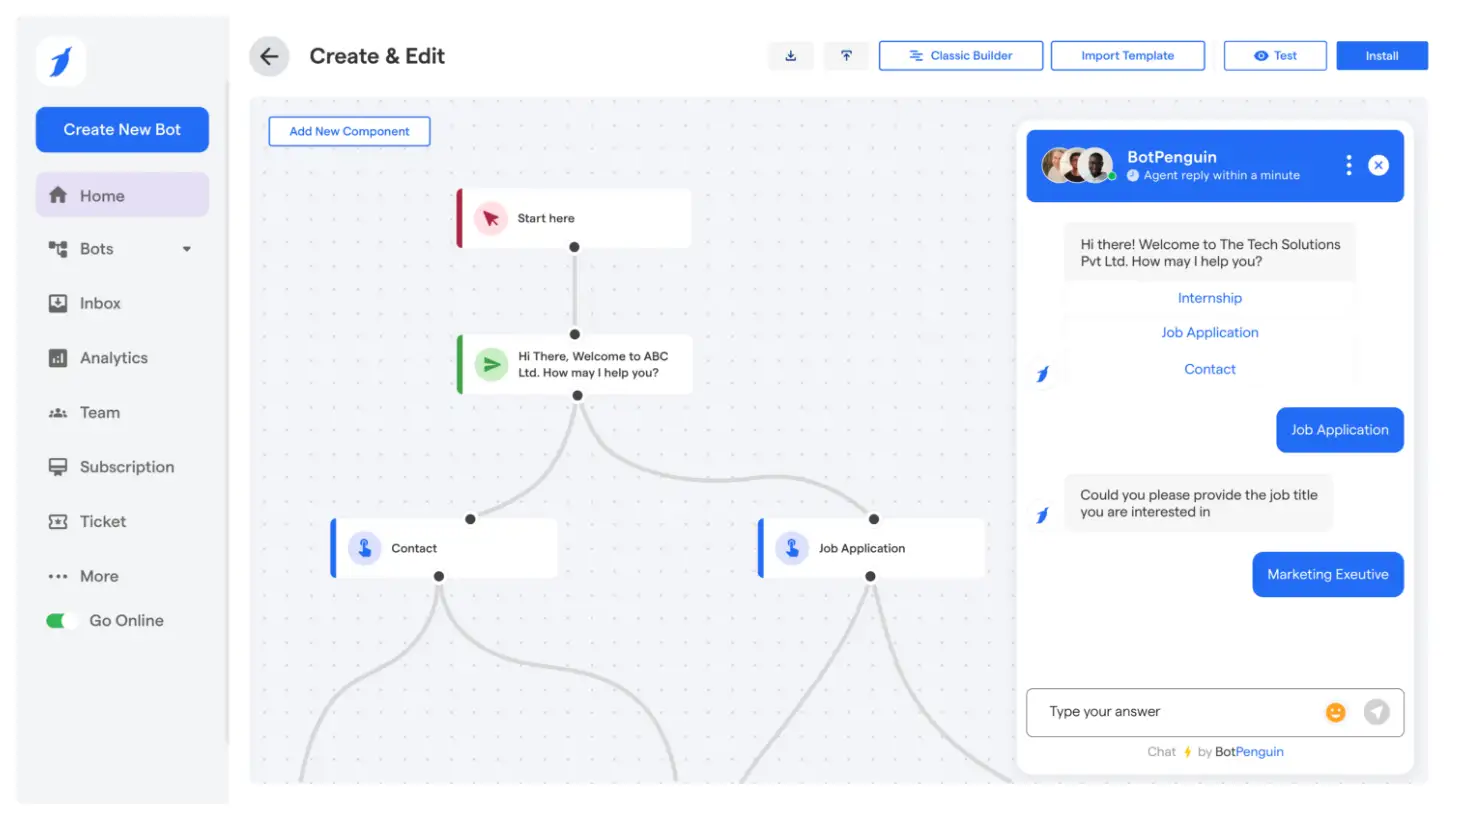The width and height of the screenshot is (1464, 820).
Task: Click the Install button
Action: point(1381,55)
